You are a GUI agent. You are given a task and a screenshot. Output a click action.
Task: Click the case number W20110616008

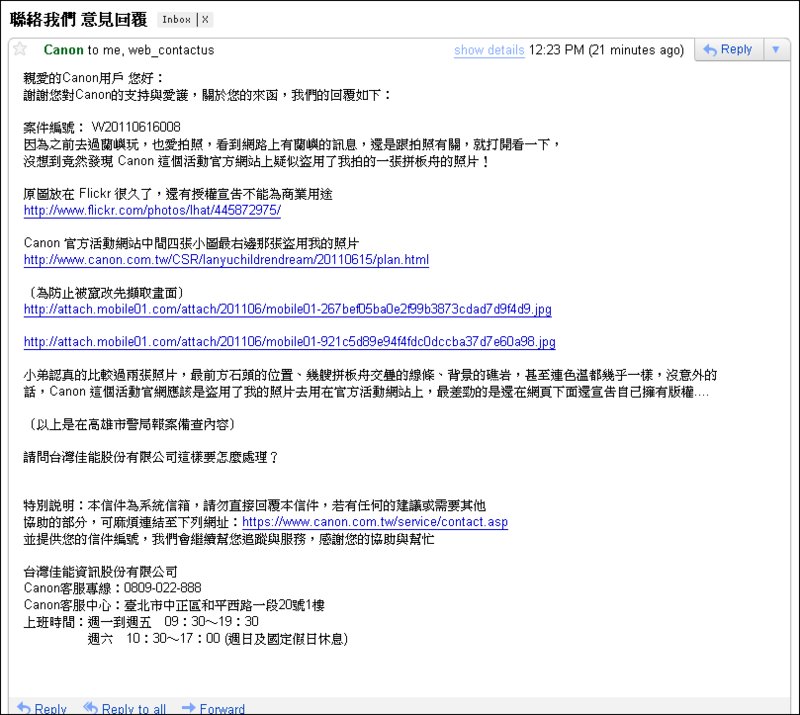[136, 127]
